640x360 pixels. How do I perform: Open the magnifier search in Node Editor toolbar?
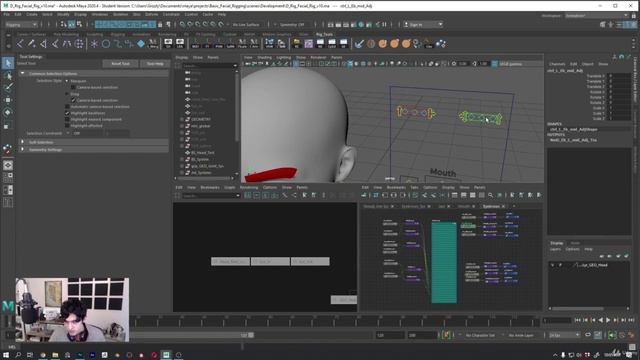click(490, 196)
